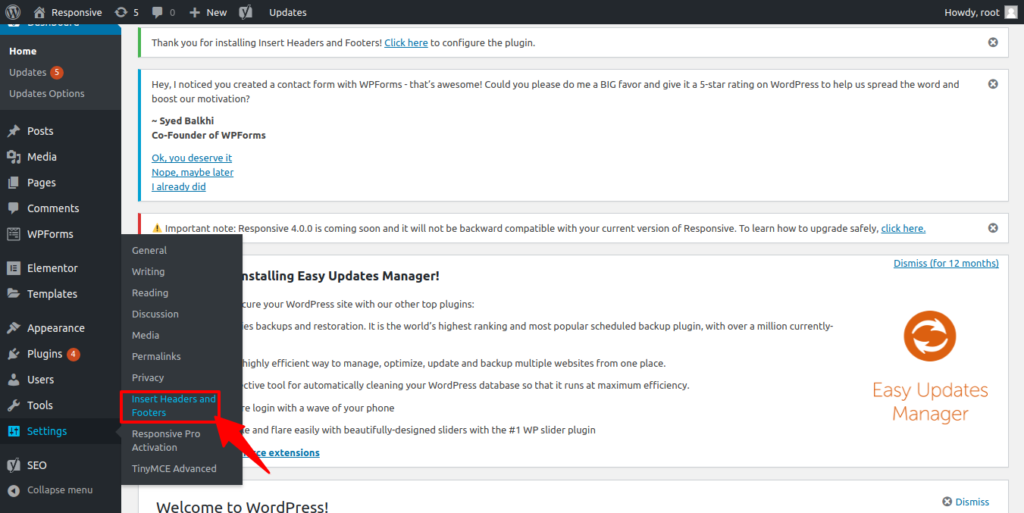Click the plus New button
1024x513 pixels.
pos(208,12)
